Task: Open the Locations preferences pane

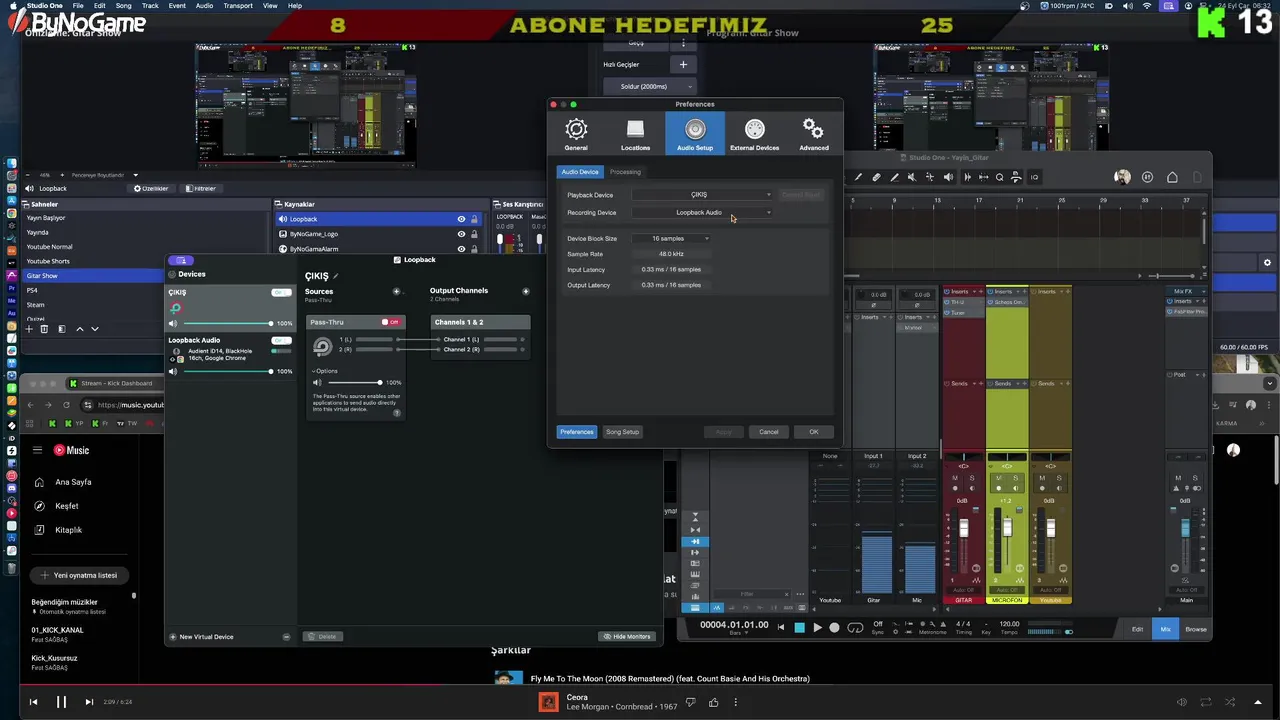Action: coord(635,133)
